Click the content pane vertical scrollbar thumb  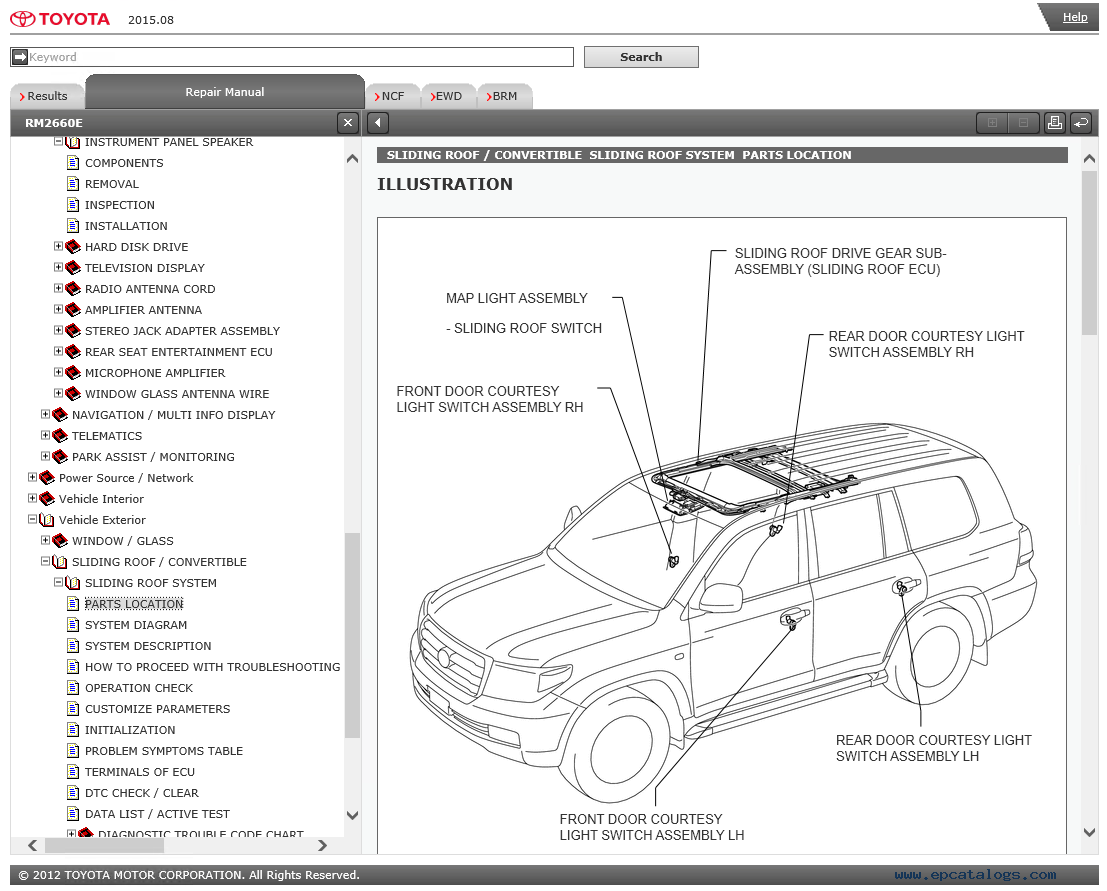(1089, 253)
